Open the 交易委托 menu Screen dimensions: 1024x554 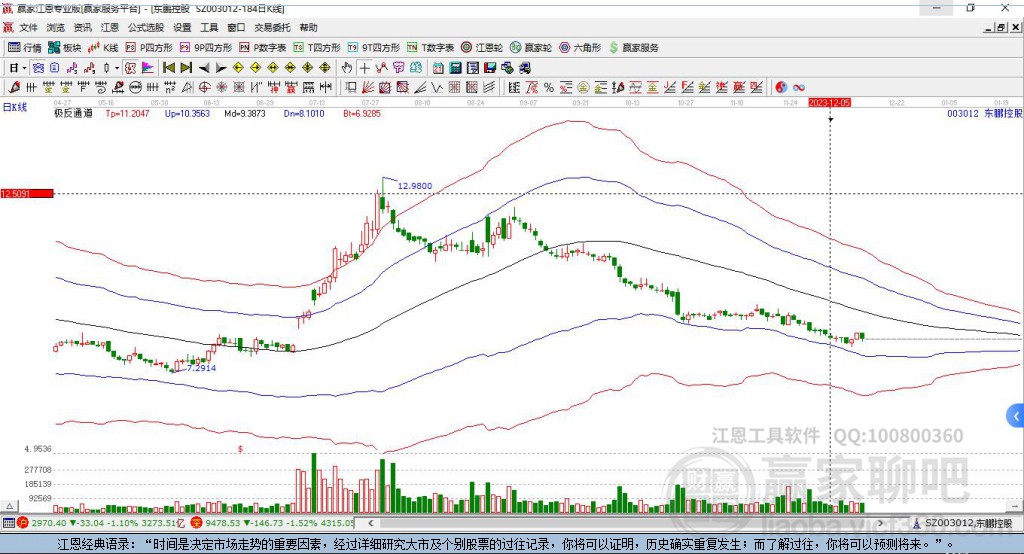click(272, 27)
